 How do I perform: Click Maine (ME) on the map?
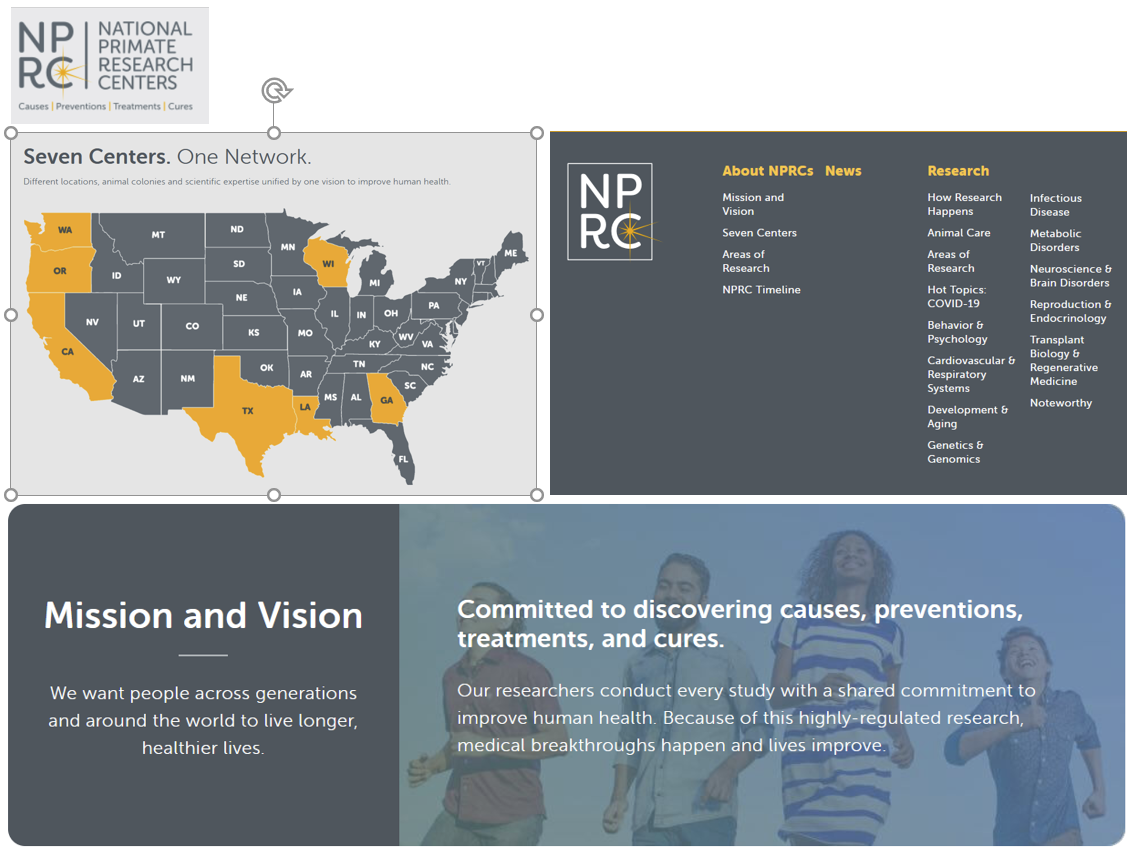pyautogui.click(x=510, y=253)
